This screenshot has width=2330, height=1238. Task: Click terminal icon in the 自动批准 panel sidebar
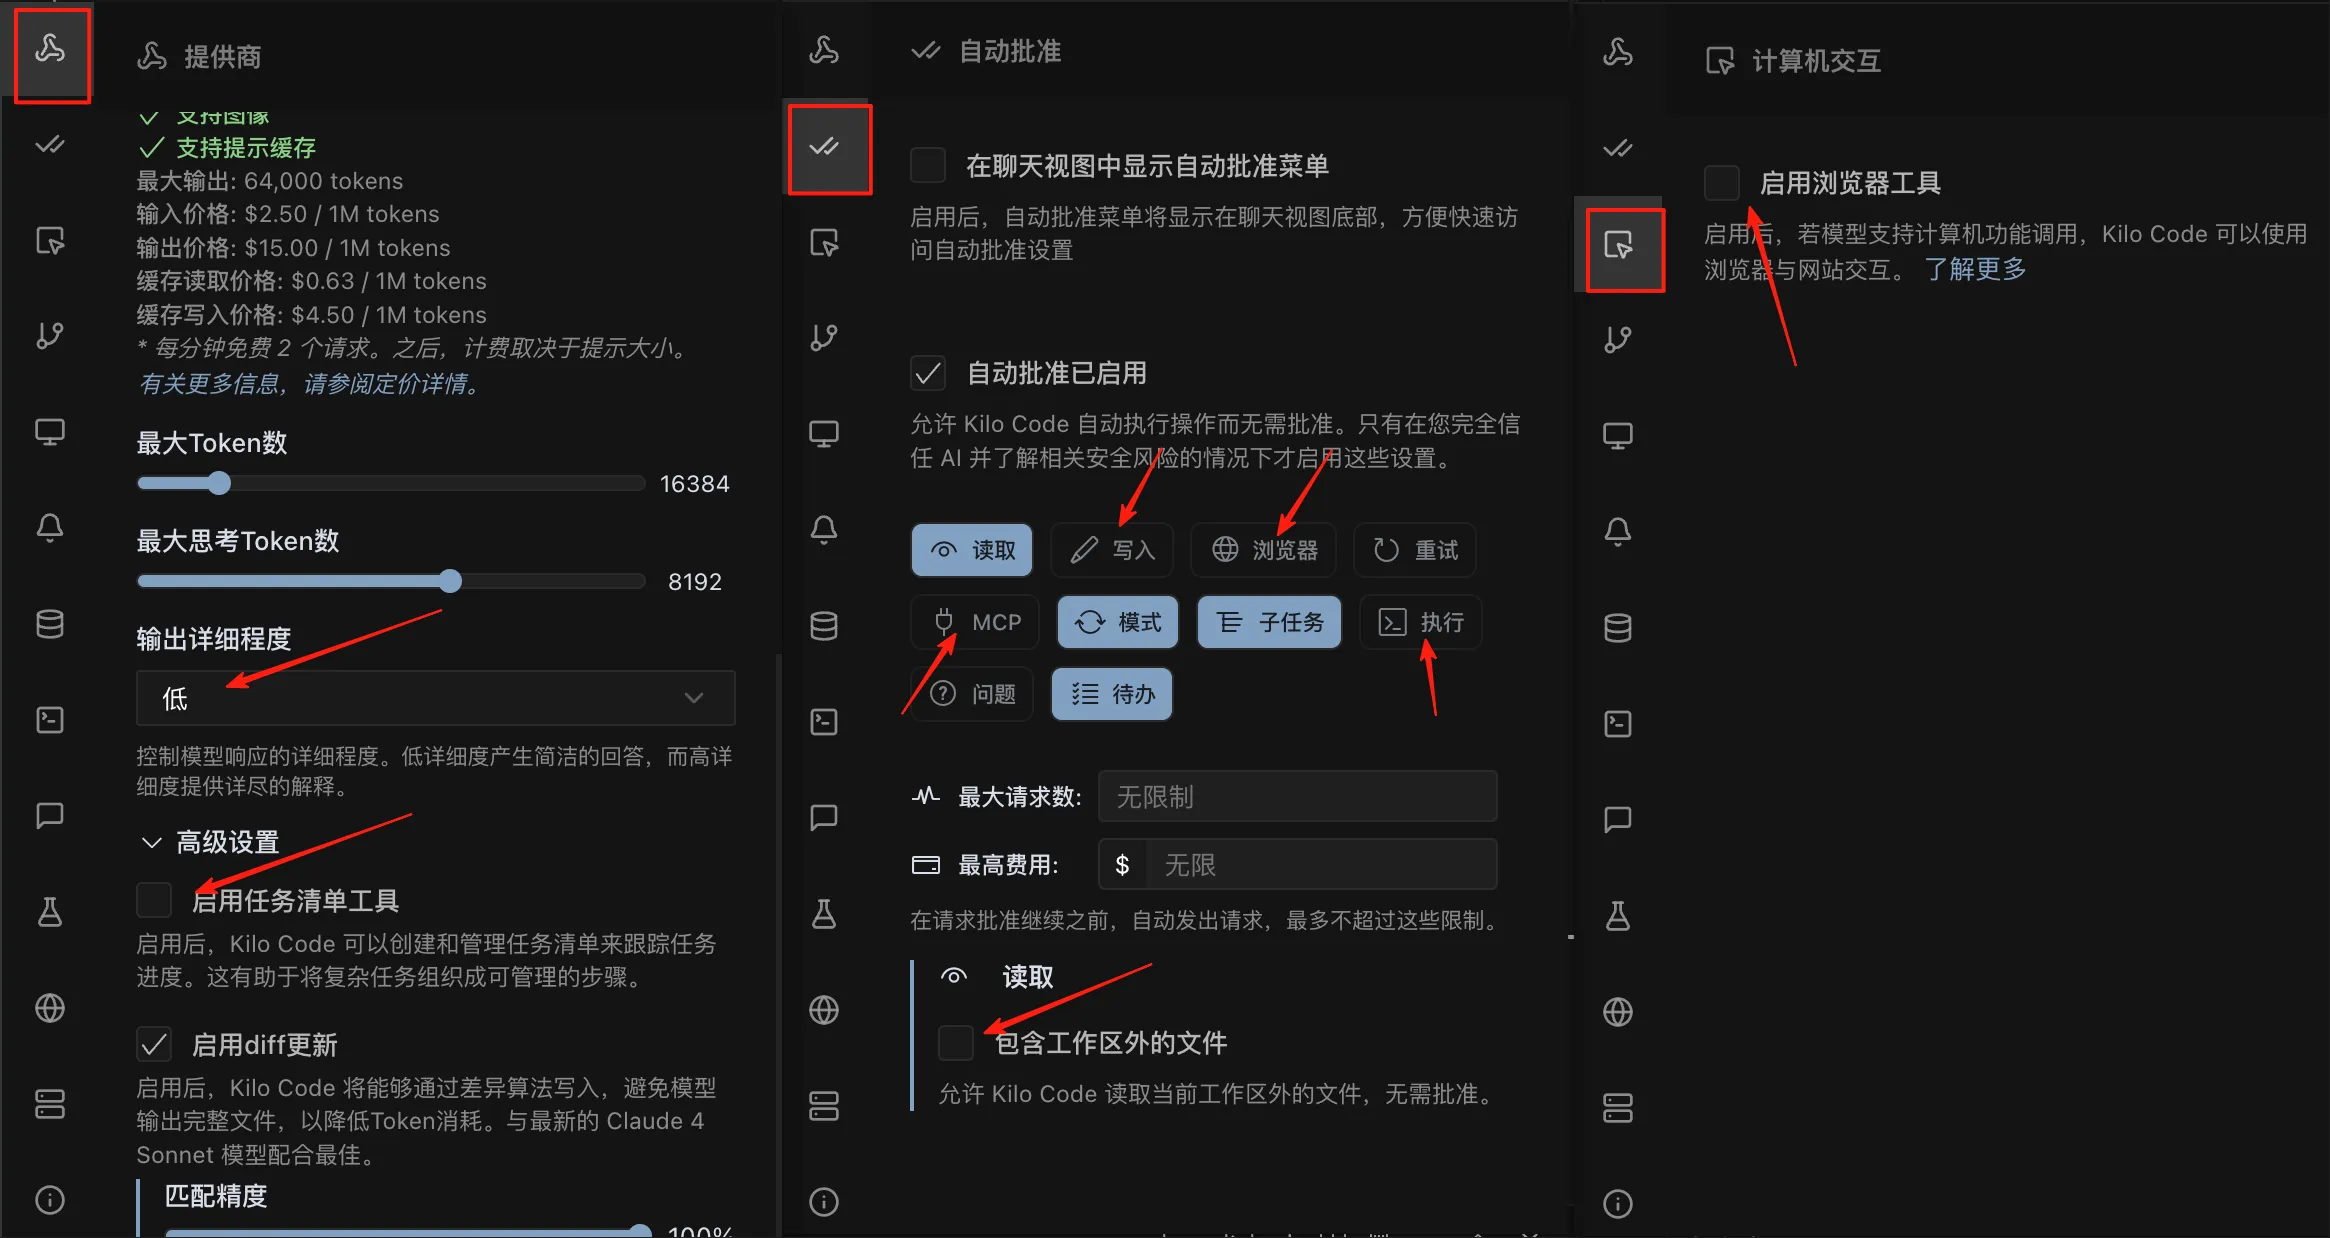tap(824, 722)
